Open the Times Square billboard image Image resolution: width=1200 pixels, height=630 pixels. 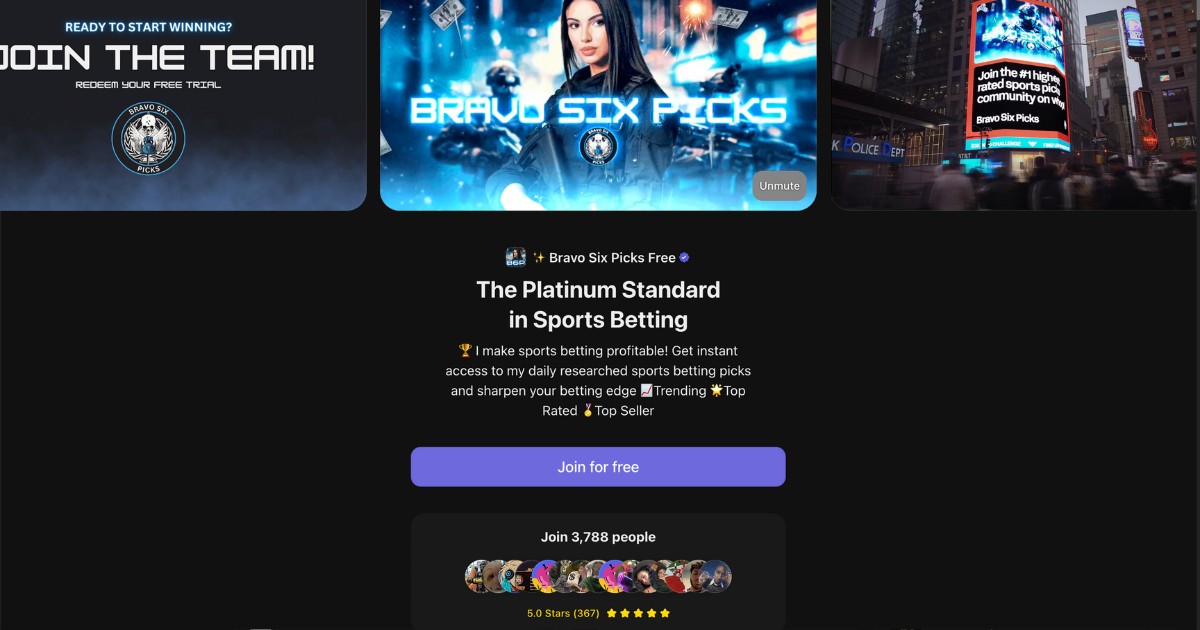coord(1015,105)
